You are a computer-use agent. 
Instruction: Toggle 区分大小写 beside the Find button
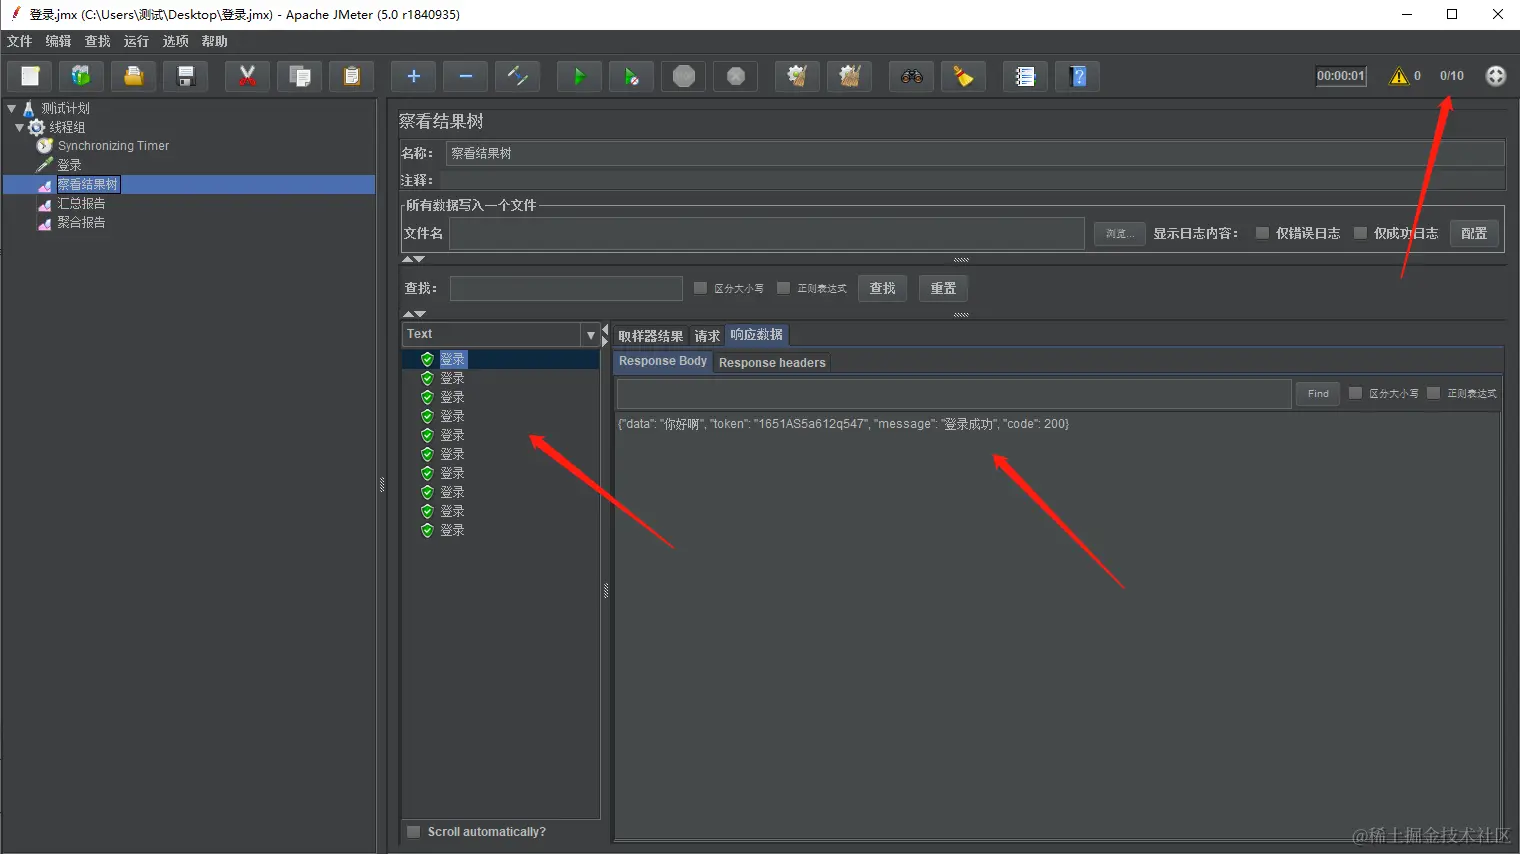coord(1355,393)
